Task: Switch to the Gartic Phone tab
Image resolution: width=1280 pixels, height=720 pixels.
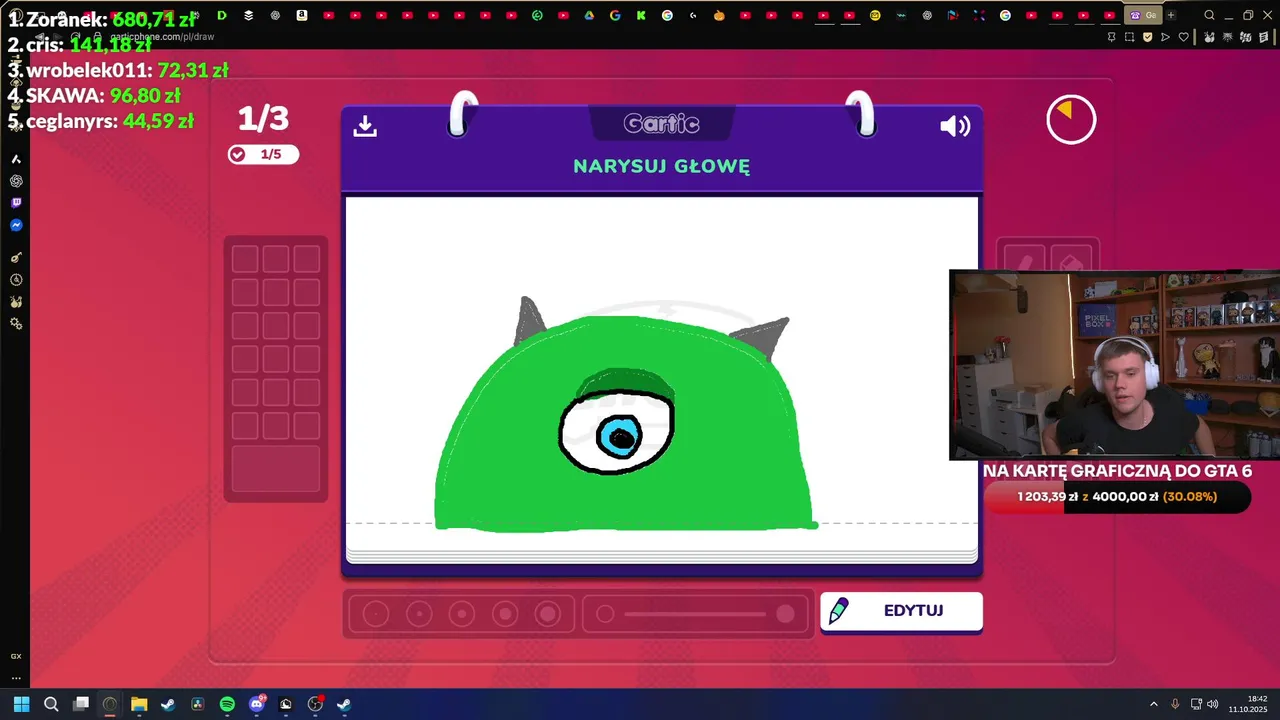Action: click(1144, 15)
